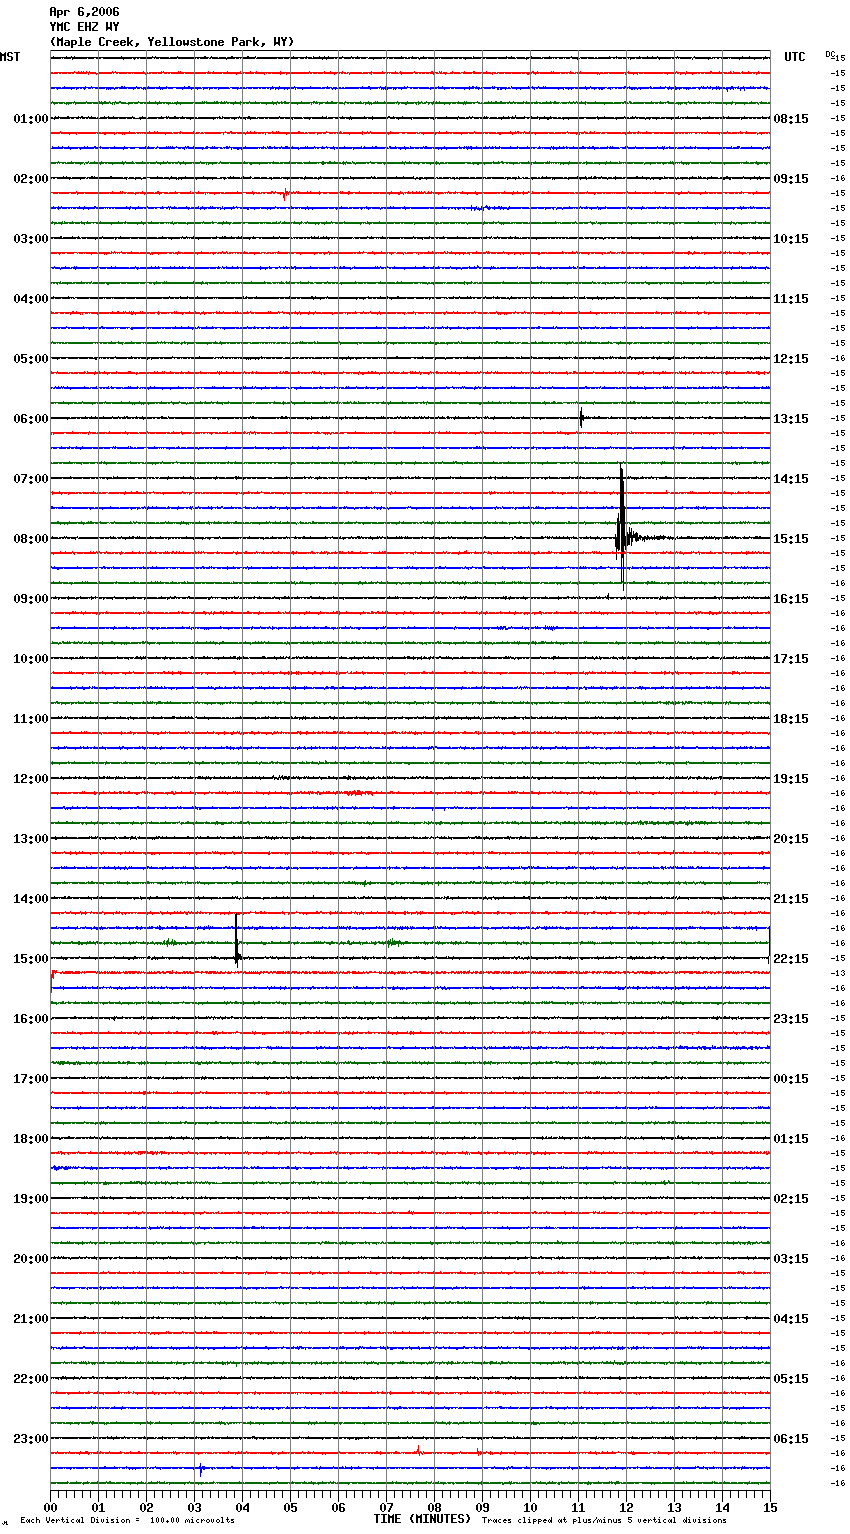Click "(Maple Creek, Yellowstone Park, WY)" location text
The width and height of the screenshot is (850, 1534).
pyautogui.click(x=172, y=42)
